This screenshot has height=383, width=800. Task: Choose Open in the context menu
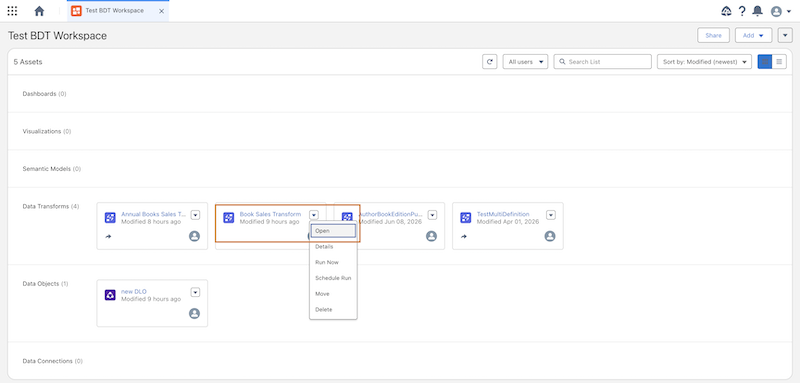pos(333,231)
